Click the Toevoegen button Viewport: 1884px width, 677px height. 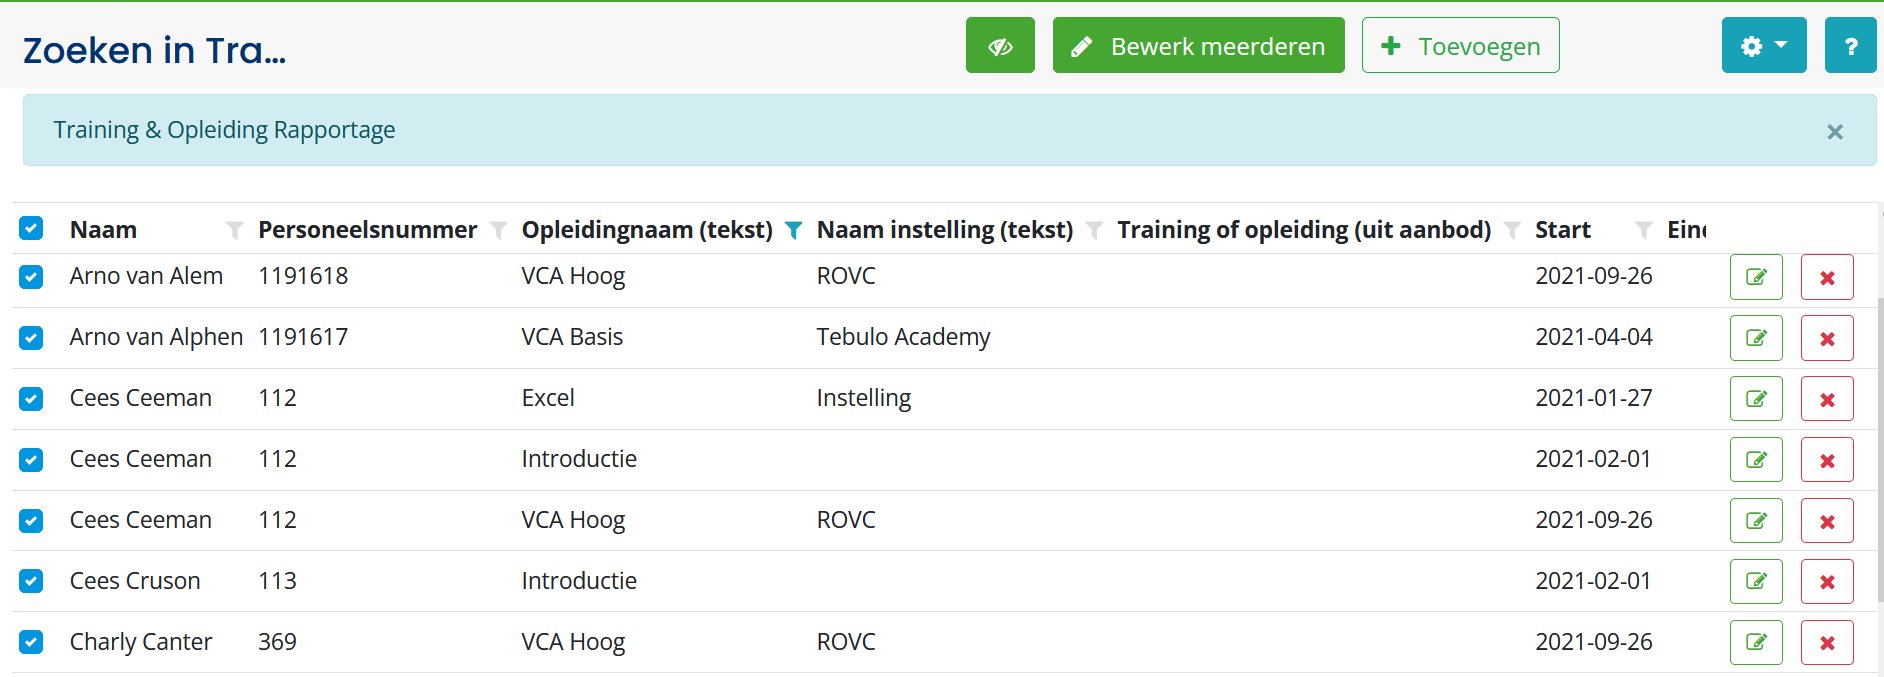(1460, 45)
